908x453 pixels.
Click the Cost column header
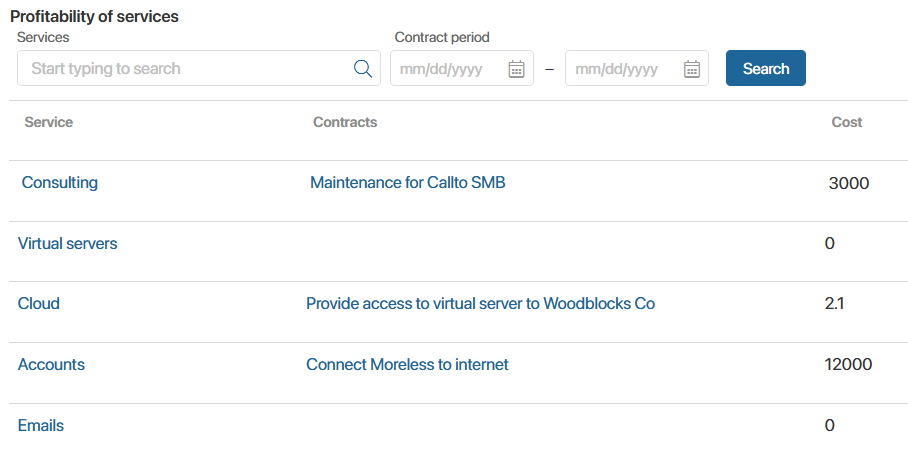(x=847, y=122)
